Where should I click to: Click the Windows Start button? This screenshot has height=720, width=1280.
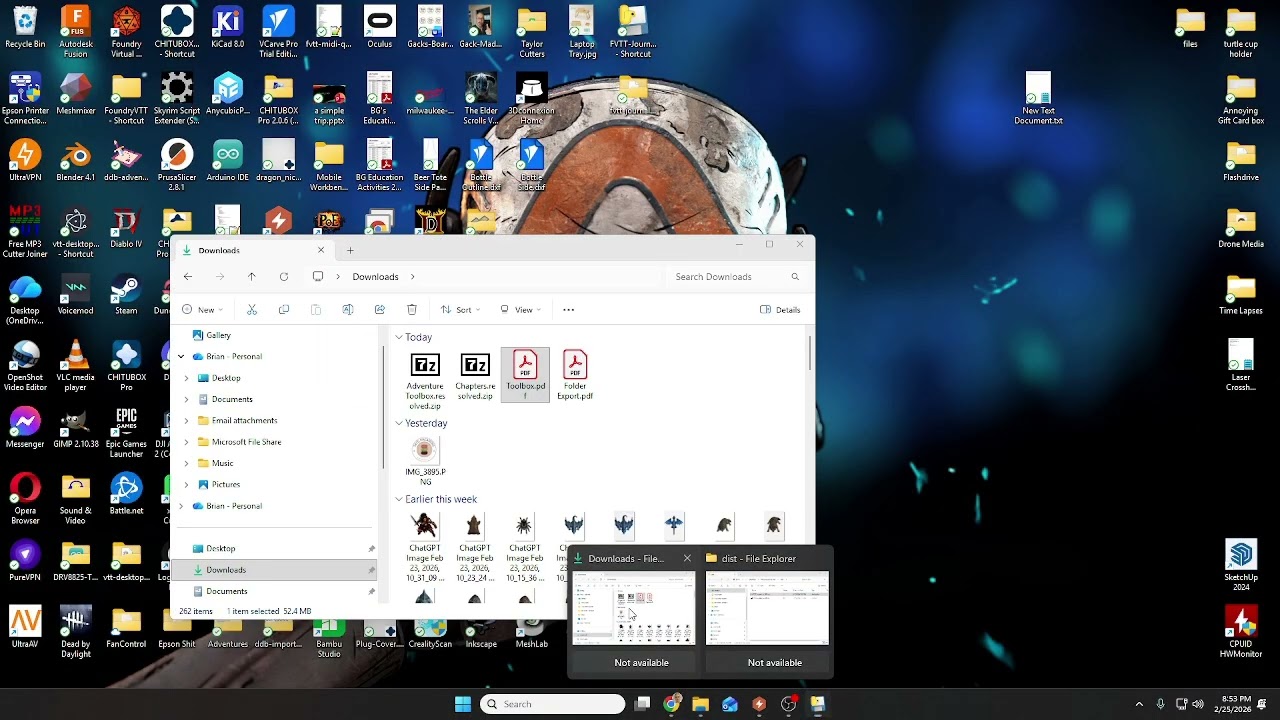[463, 704]
